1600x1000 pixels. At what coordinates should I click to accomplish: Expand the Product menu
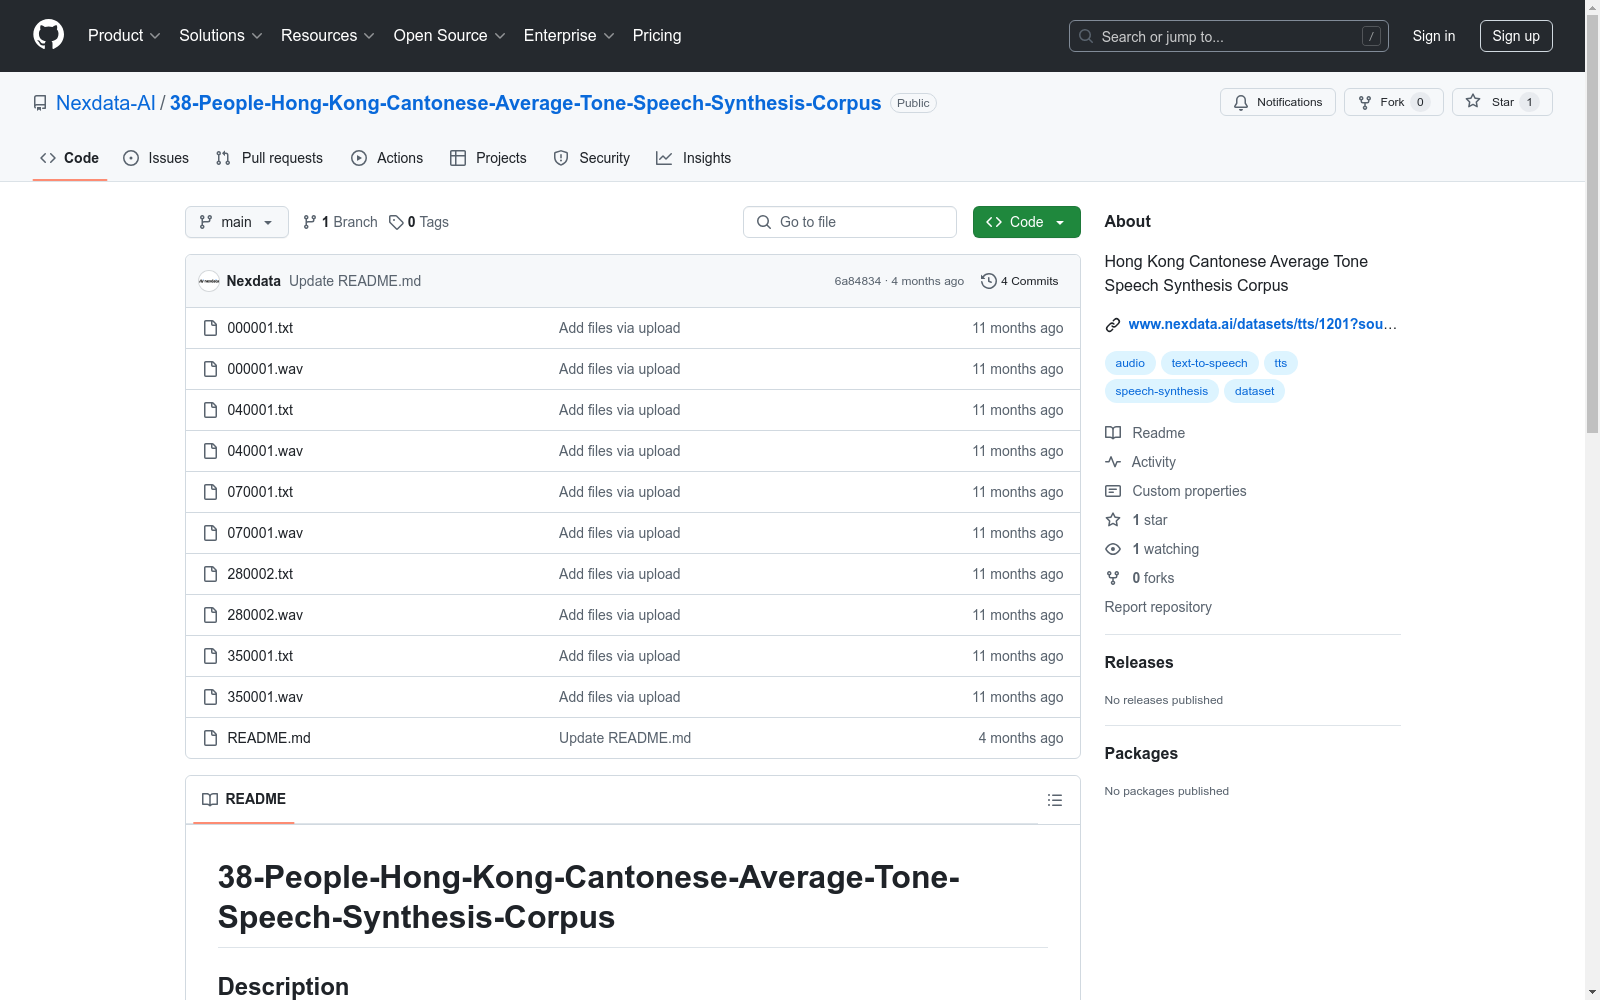pos(124,35)
